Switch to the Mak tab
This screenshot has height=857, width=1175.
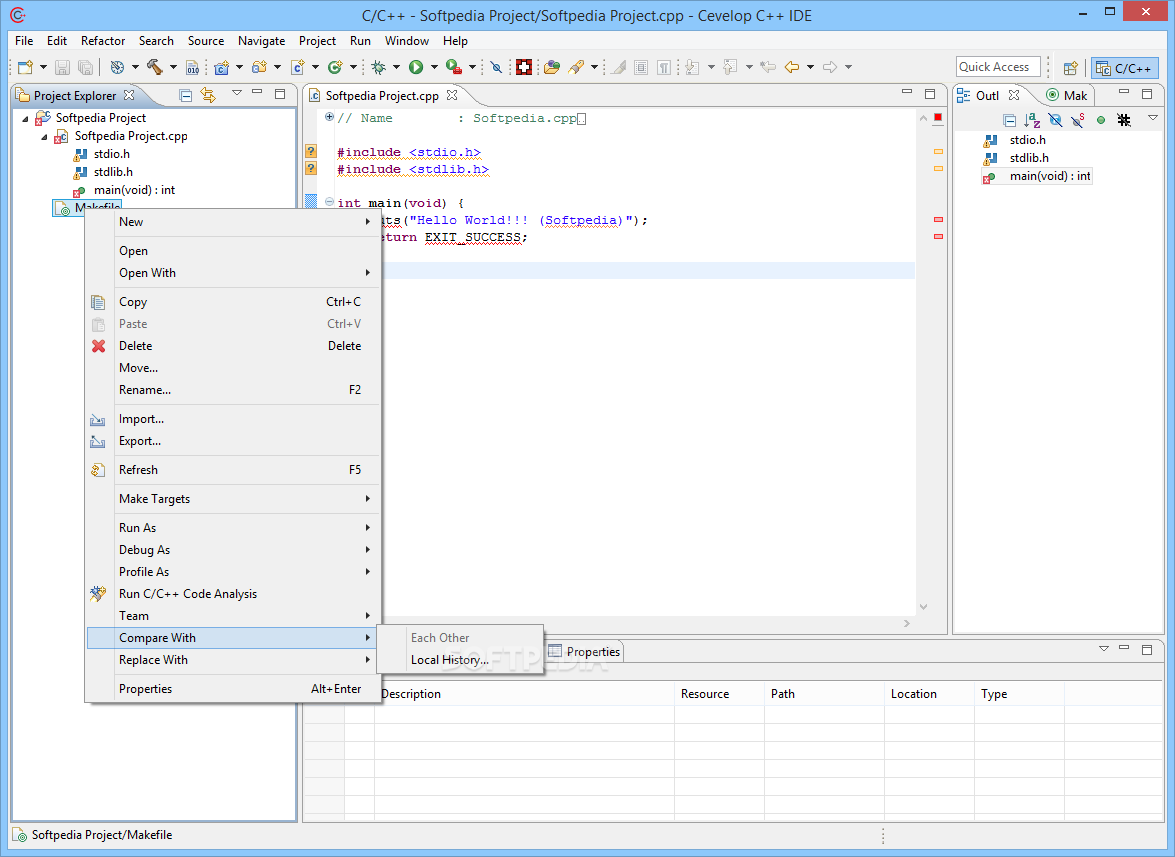(1066, 95)
